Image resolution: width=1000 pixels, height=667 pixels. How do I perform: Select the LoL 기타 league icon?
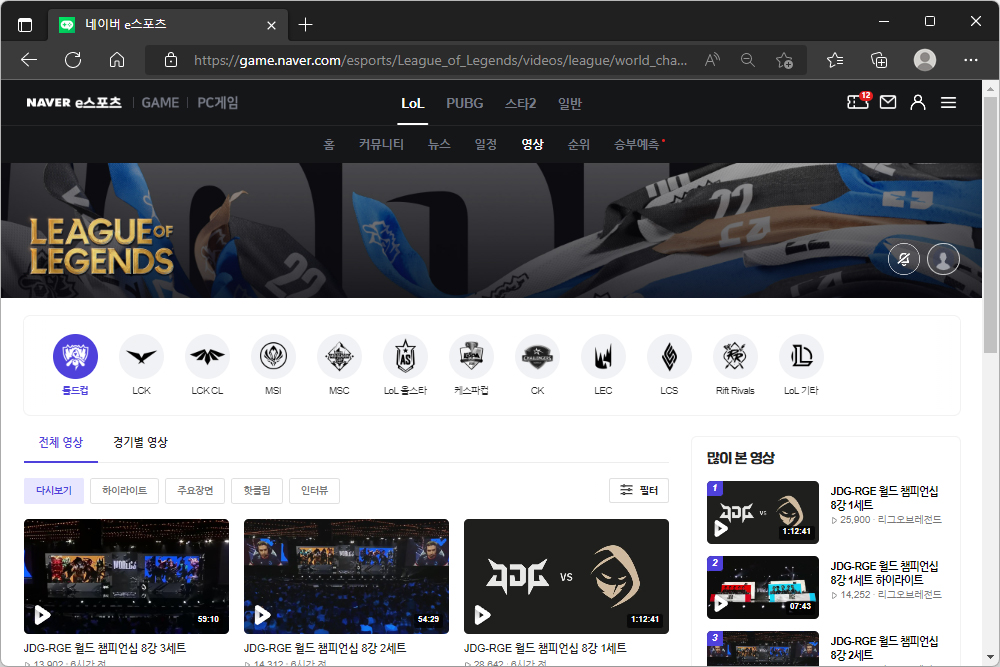point(802,356)
